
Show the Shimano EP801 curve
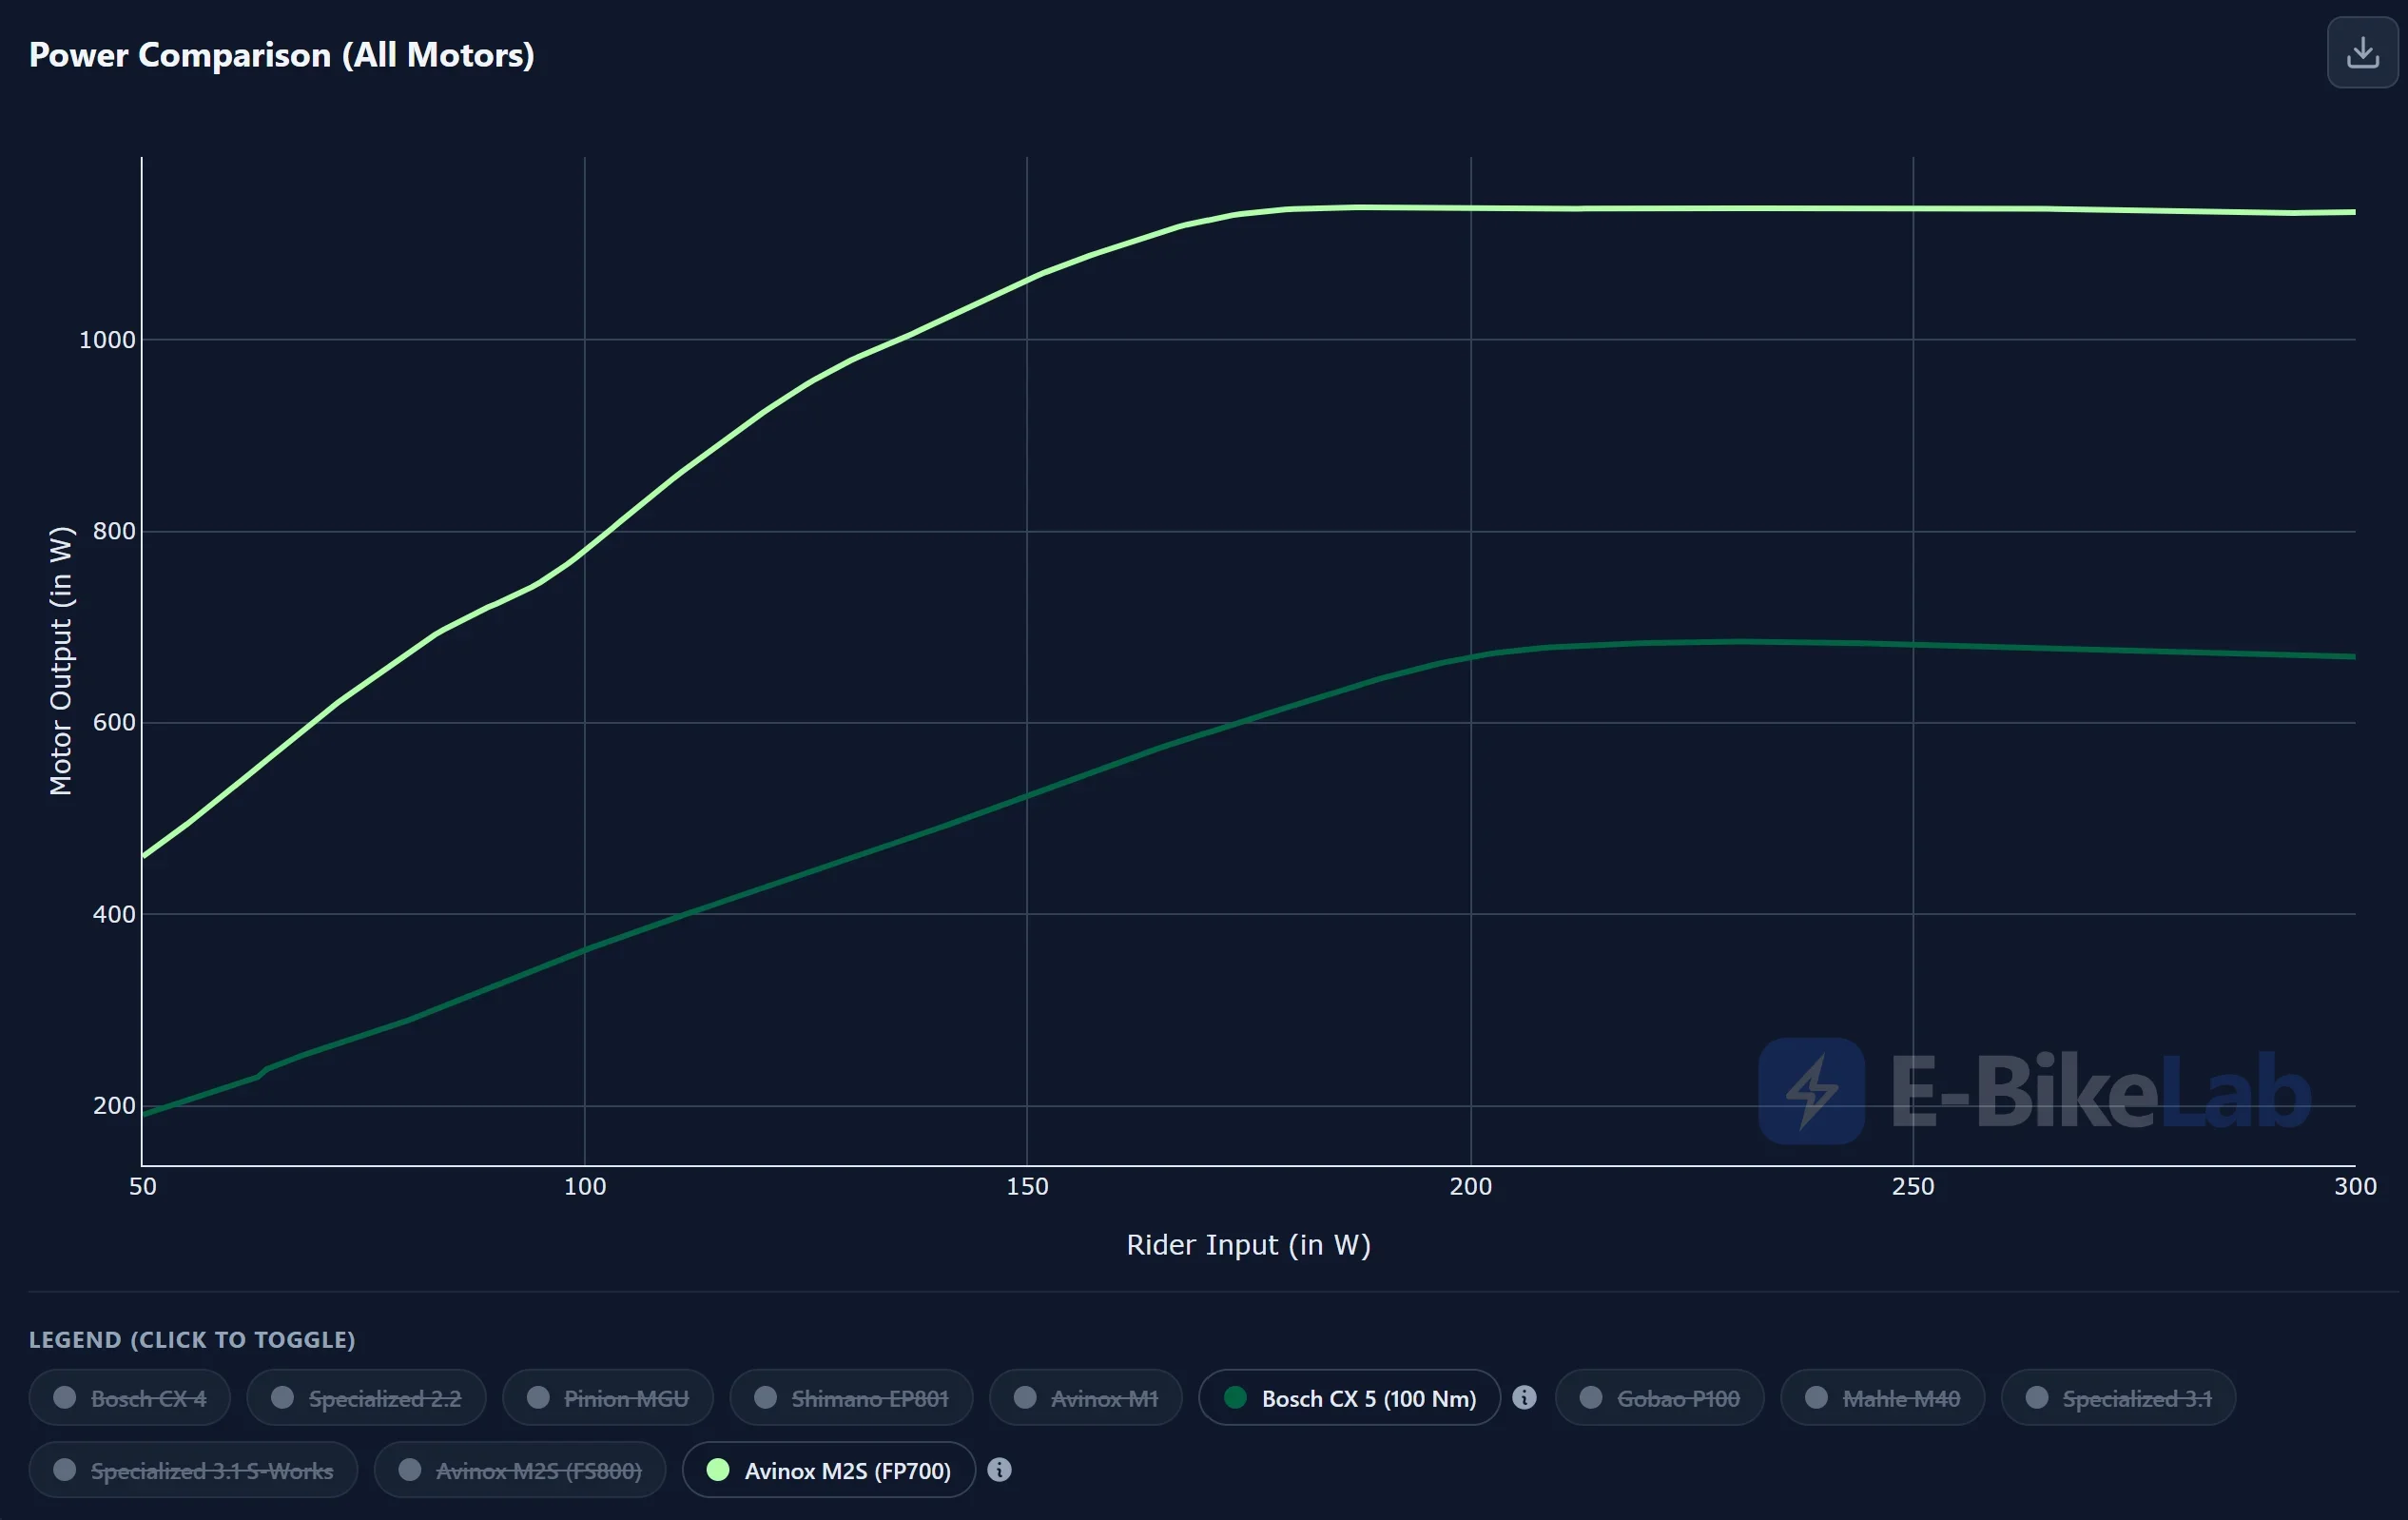pos(851,1397)
